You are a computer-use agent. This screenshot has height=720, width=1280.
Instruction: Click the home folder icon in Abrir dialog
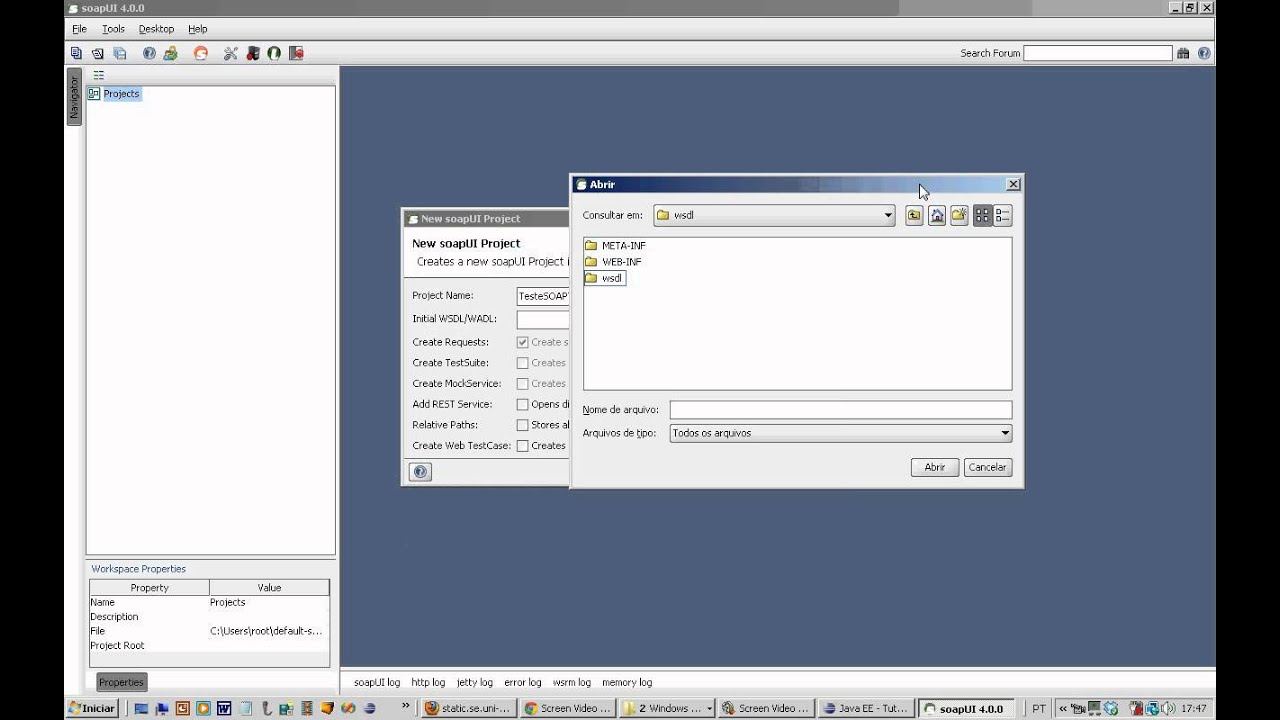937,215
